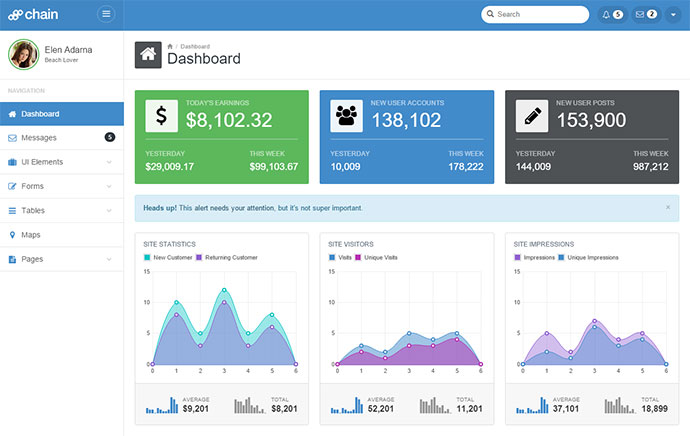Click the Dashboard breadcrumb link
Screen dimensions: 690x436
(195, 46)
